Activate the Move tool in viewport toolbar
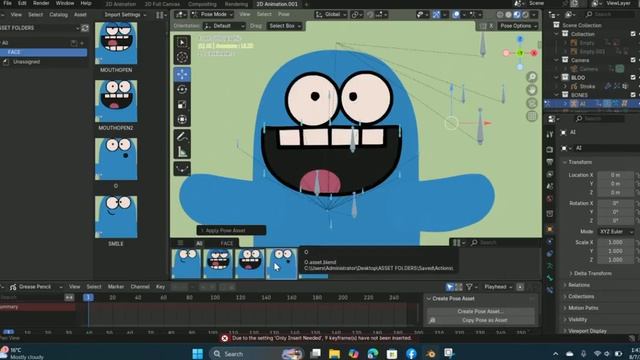The height and width of the screenshot is (360, 640). pos(182,74)
